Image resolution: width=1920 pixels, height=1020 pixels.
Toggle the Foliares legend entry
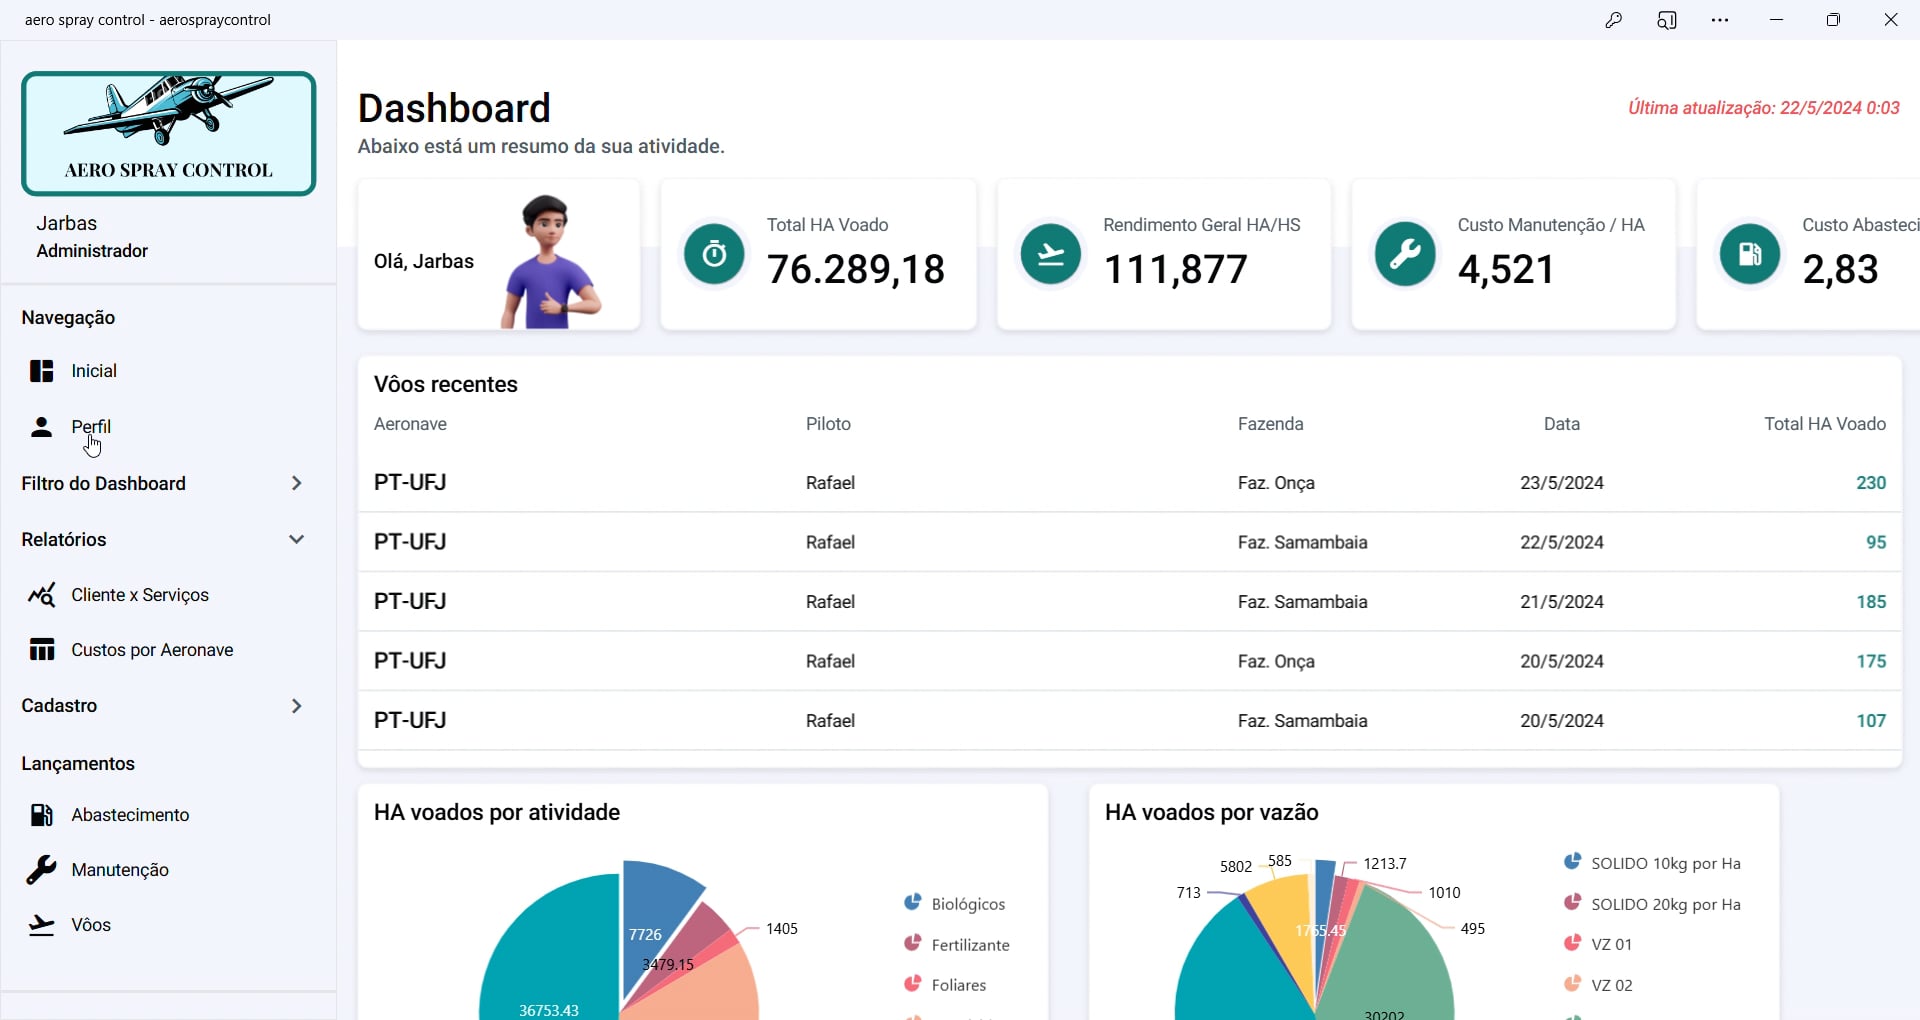tap(945, 985)
